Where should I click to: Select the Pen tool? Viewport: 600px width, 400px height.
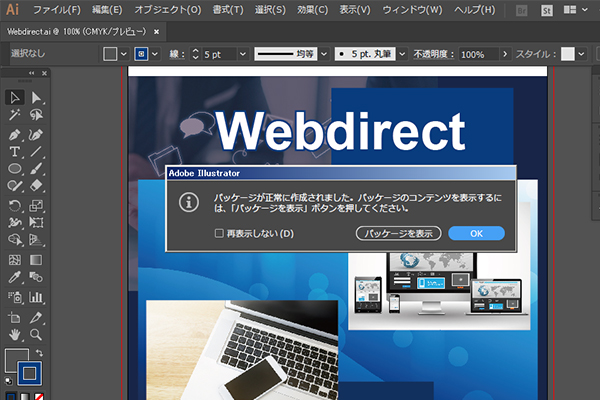[x=15, y=135]
